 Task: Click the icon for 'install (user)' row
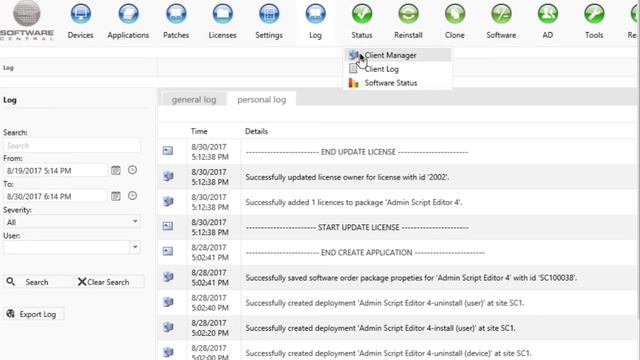point(168,327)
